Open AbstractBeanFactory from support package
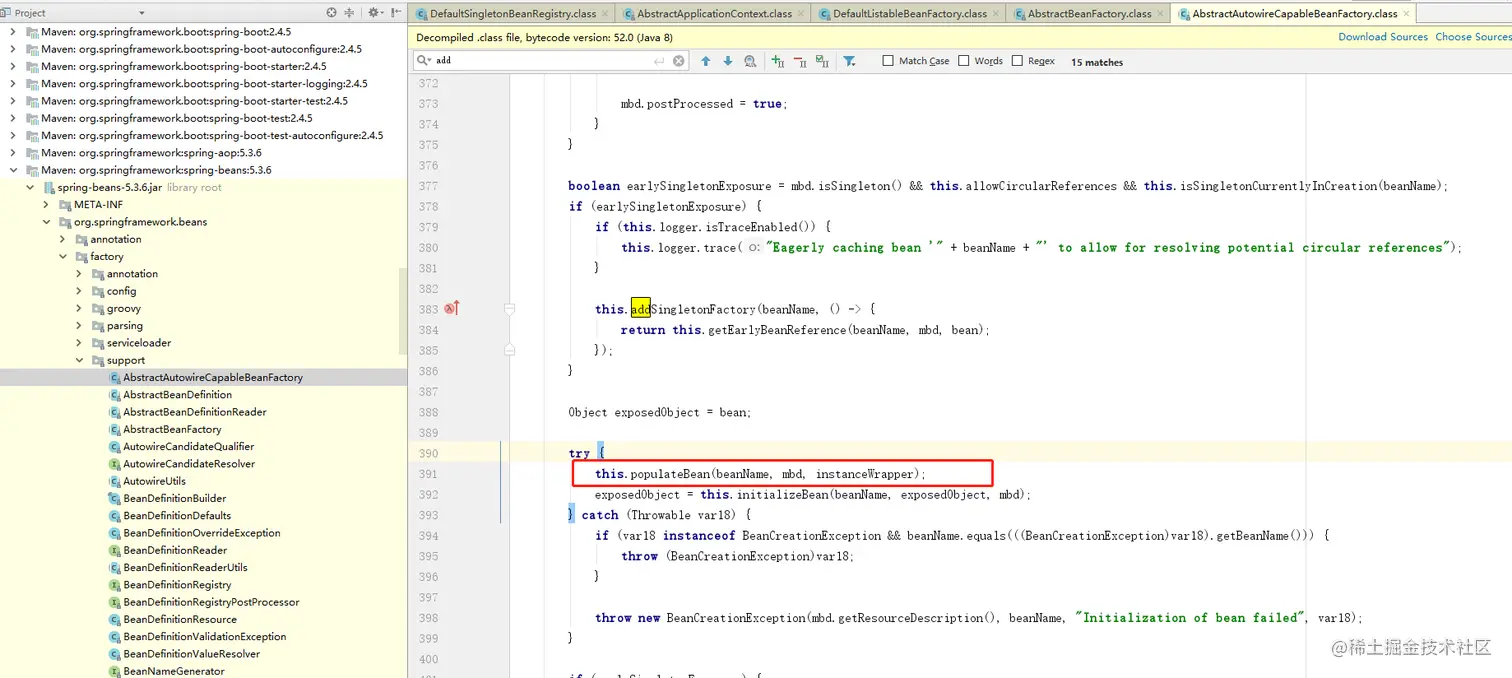 point(172,429)
